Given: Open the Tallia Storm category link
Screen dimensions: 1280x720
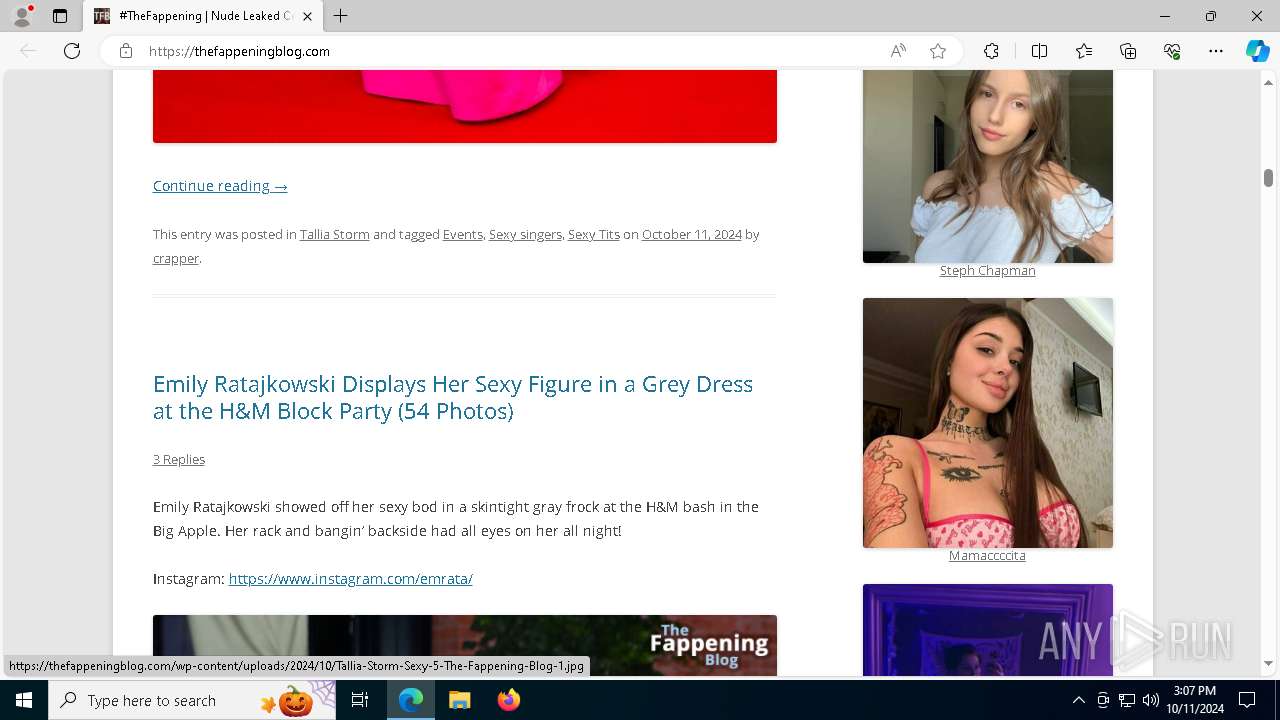Looking at the screenshot, I should (x=335, y=234).
